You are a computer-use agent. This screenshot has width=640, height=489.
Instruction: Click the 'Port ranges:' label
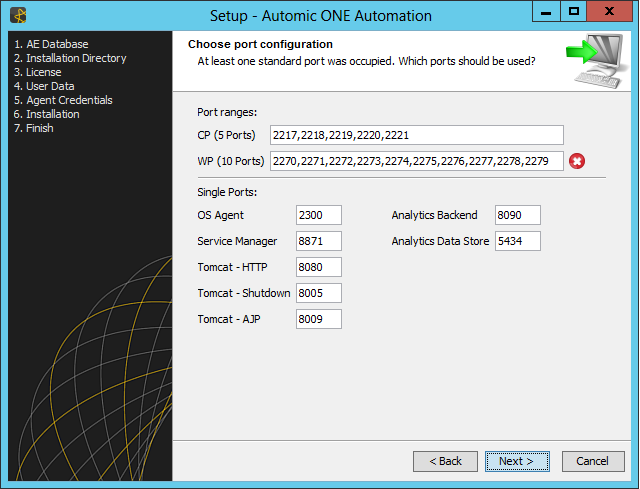pos(227,112)
